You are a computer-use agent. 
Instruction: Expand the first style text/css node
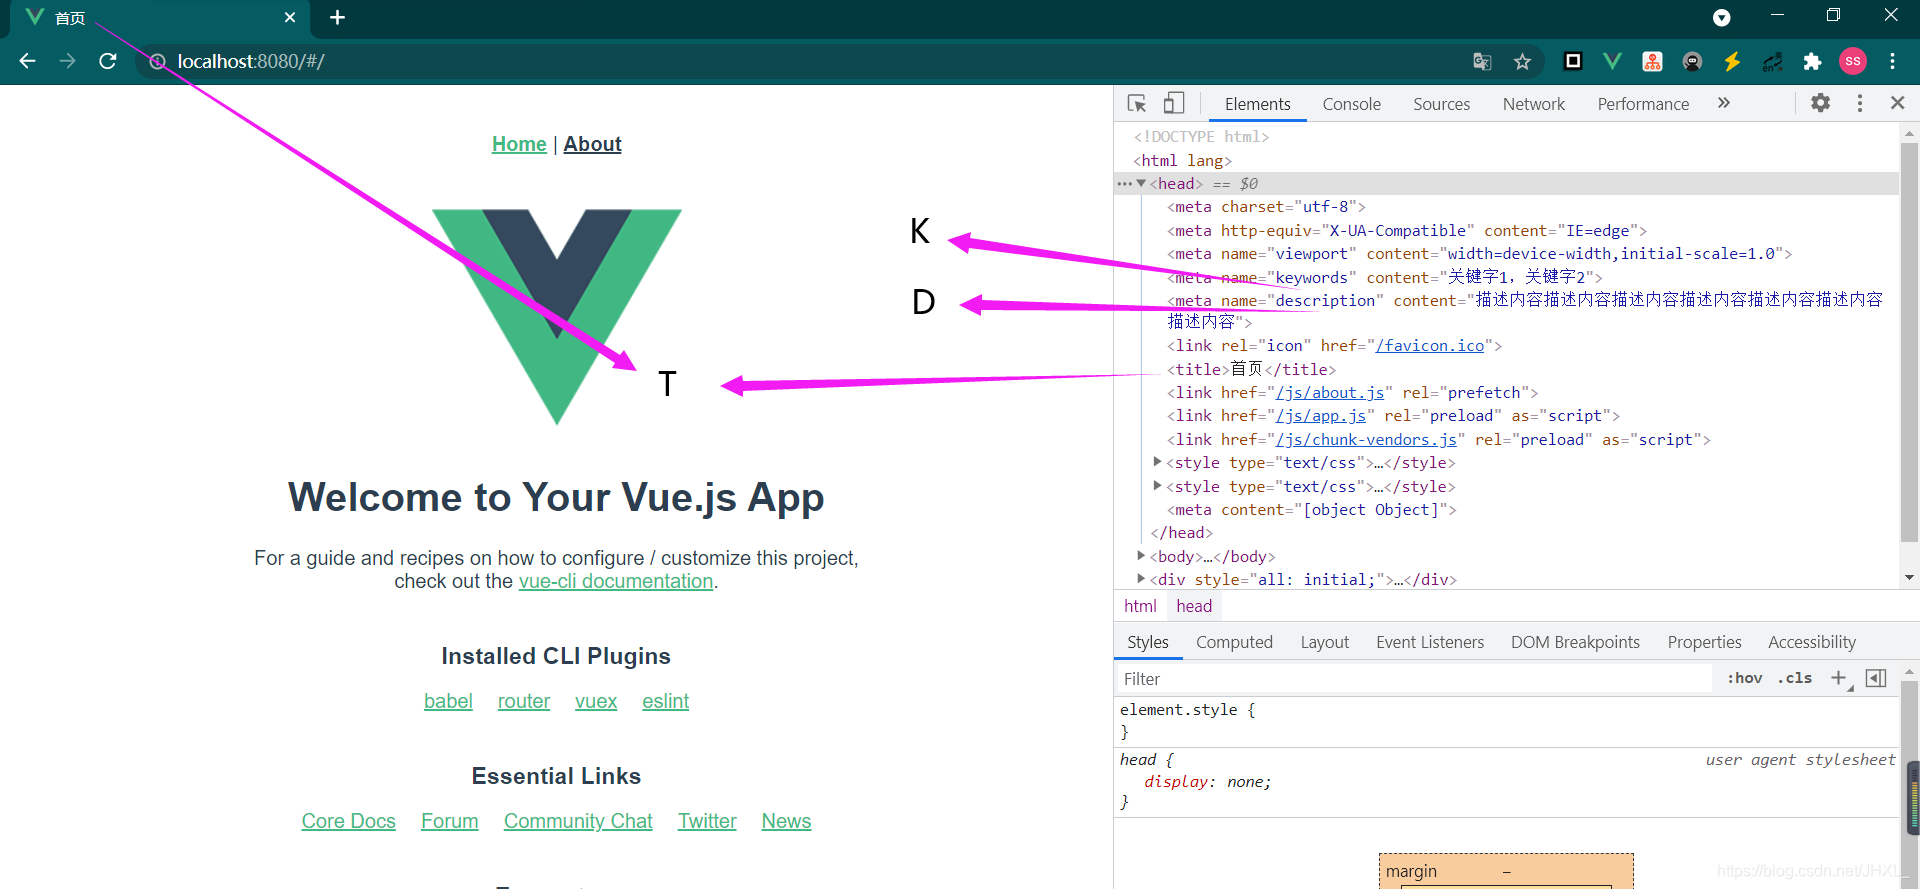(x=1158, y=462)
